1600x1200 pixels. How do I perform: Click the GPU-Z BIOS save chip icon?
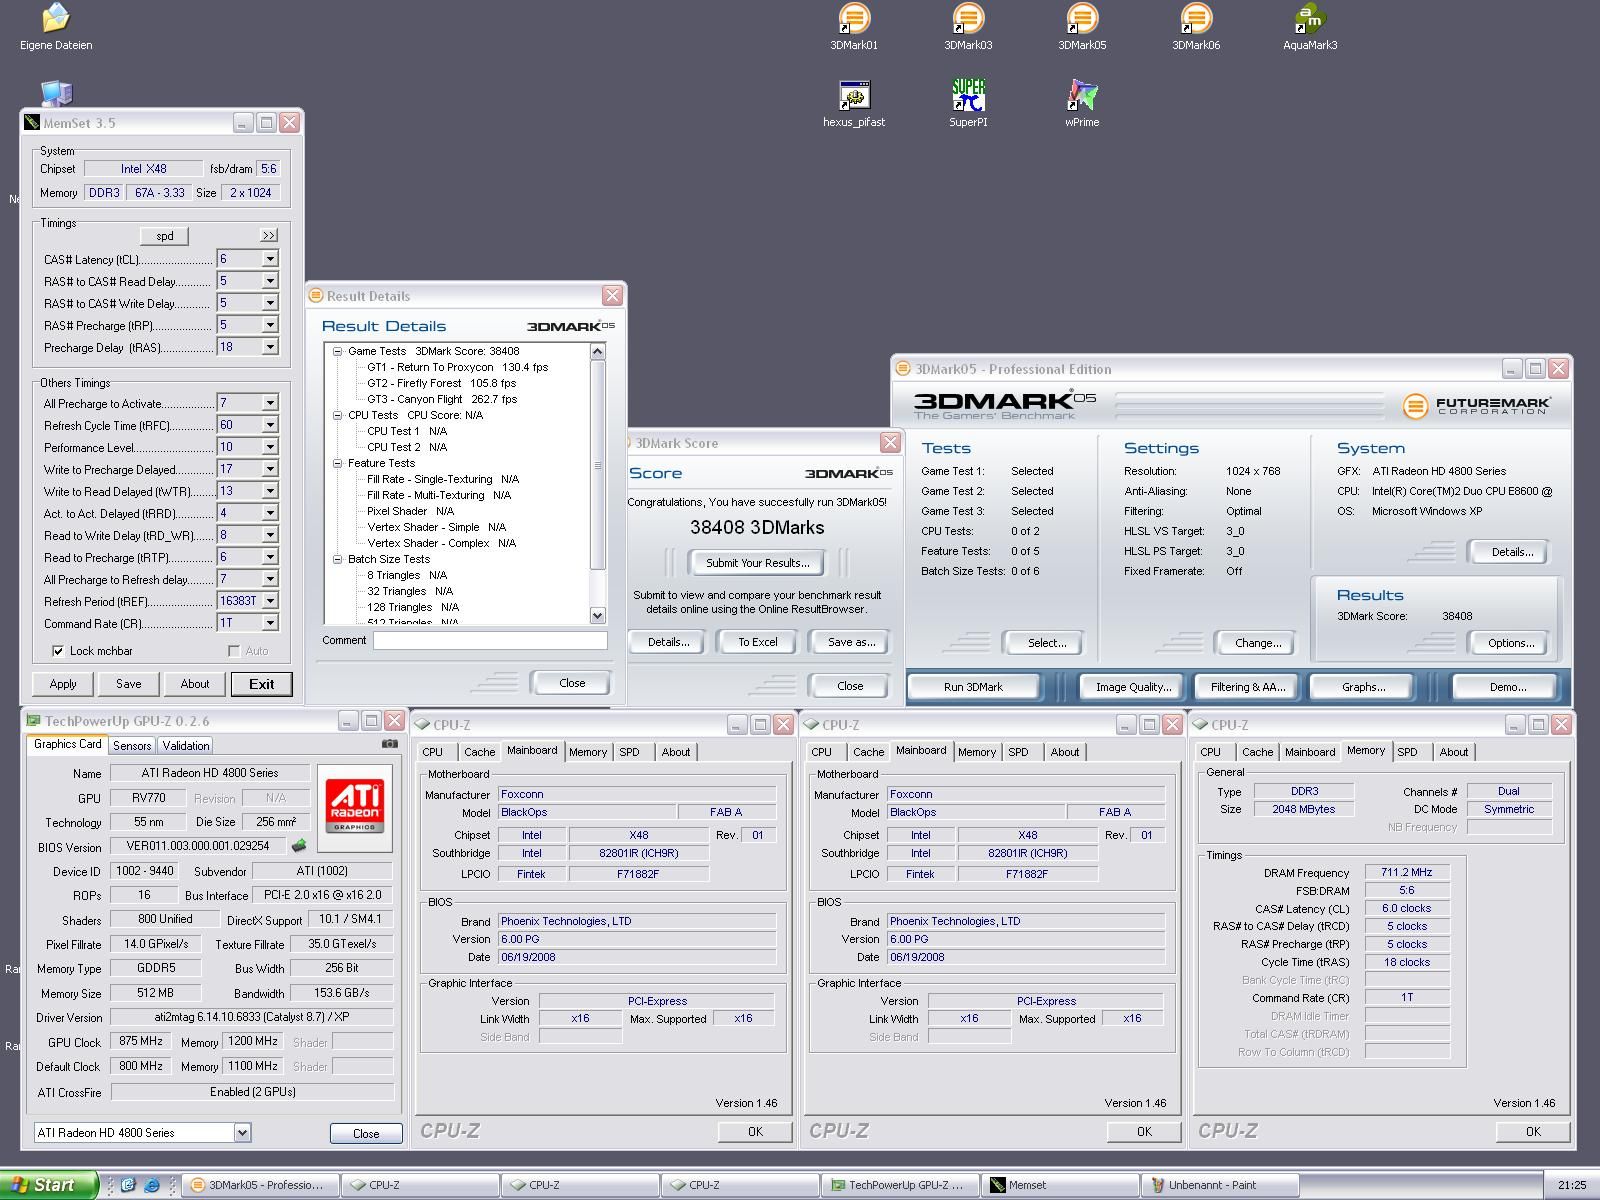[x=299, y=846]
